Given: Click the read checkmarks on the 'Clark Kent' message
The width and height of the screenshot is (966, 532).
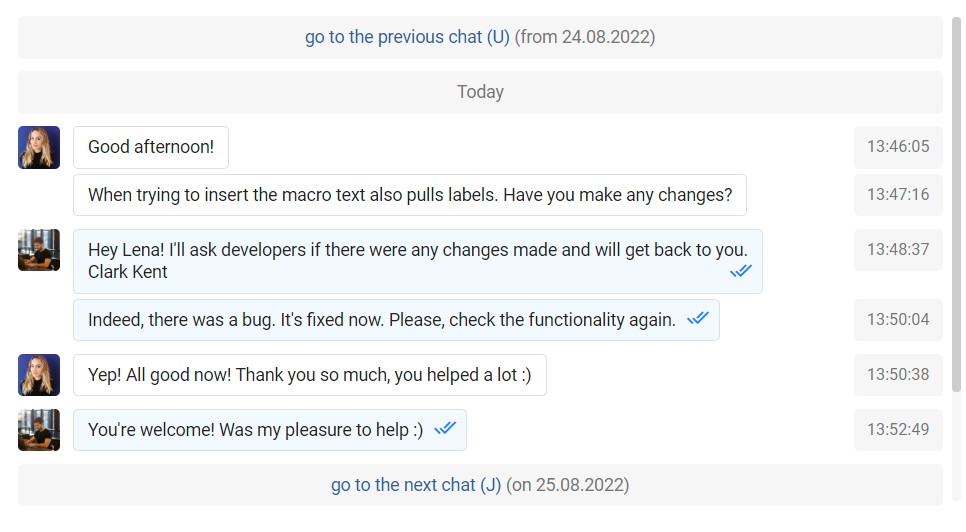Looking at the screenshot, I should click(x=740, y=271).
